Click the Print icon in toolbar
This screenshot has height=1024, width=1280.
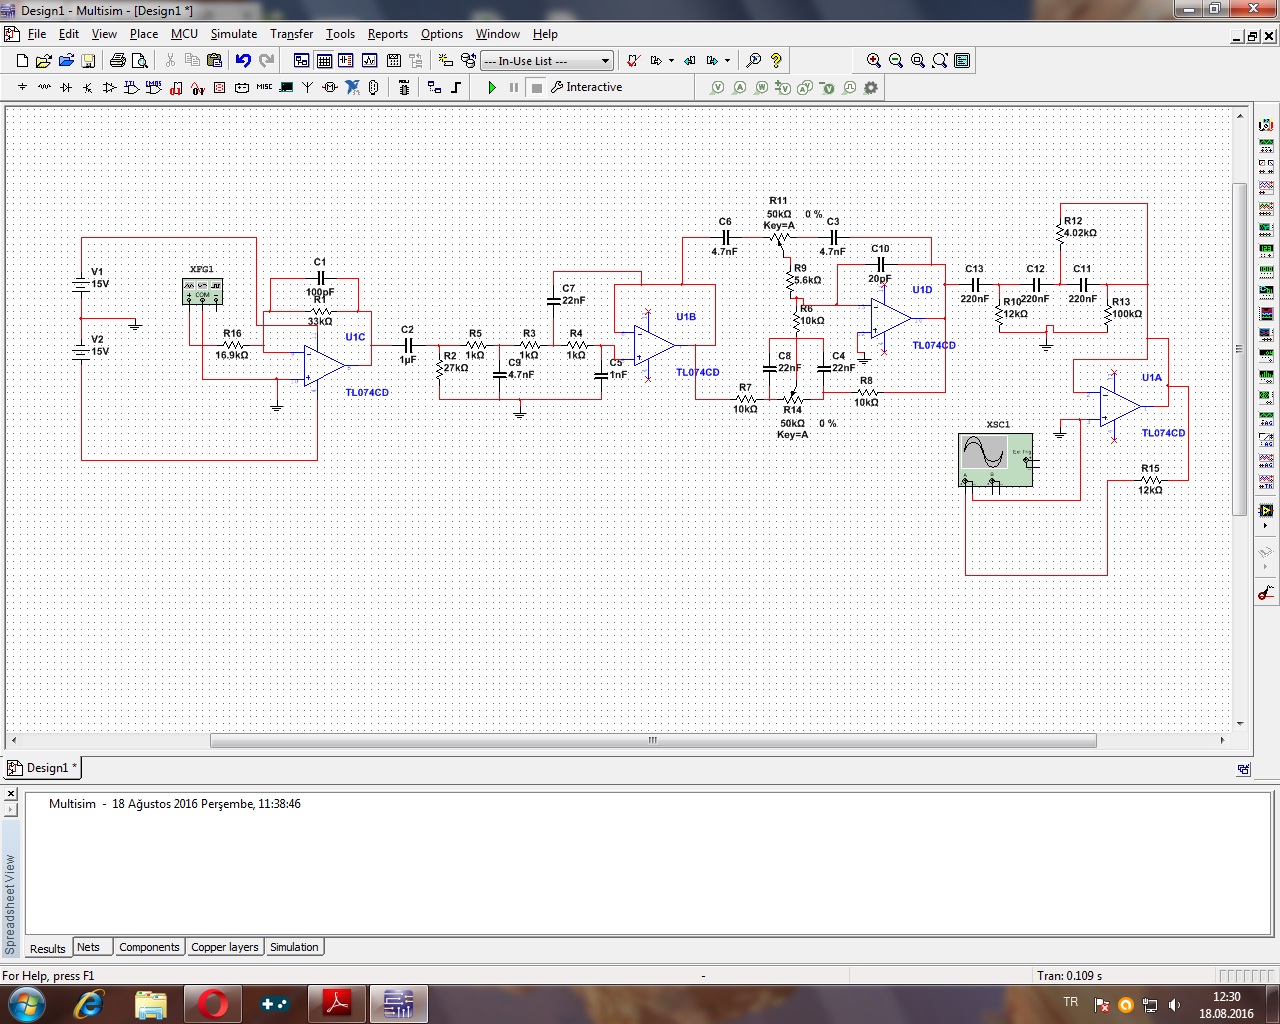point(118,61)
